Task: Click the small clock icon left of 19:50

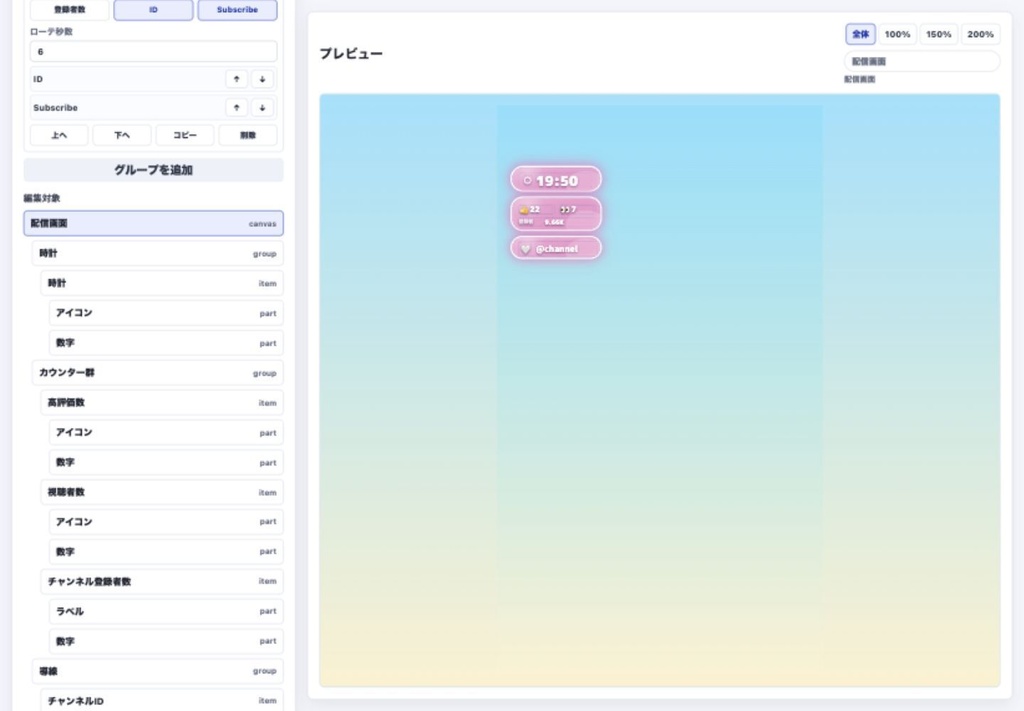Action: [x=528, y=180]
